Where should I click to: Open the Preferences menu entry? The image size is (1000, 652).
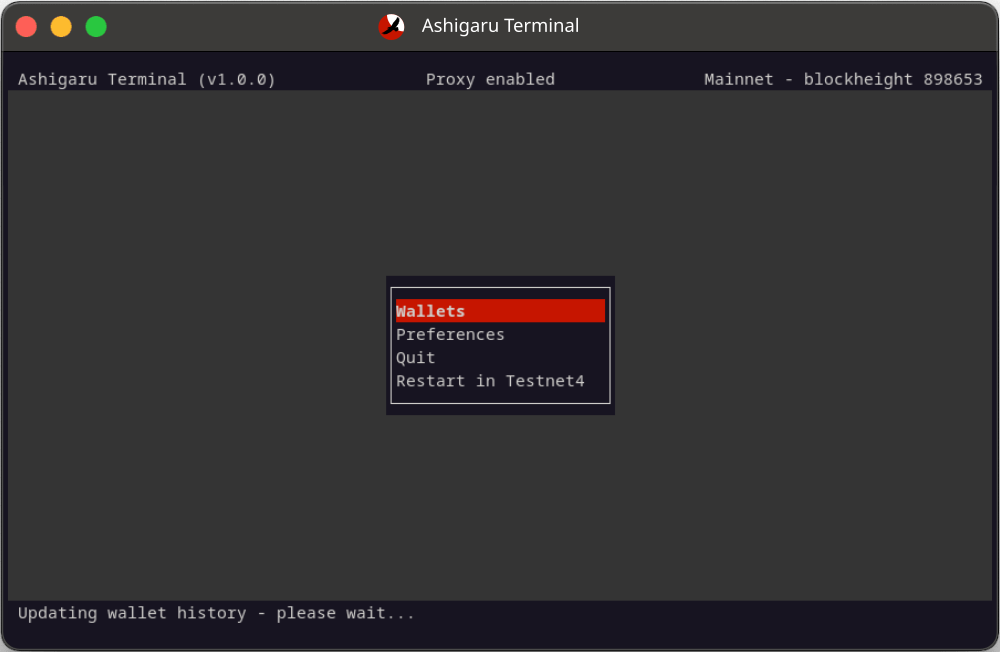click(450, 334)
